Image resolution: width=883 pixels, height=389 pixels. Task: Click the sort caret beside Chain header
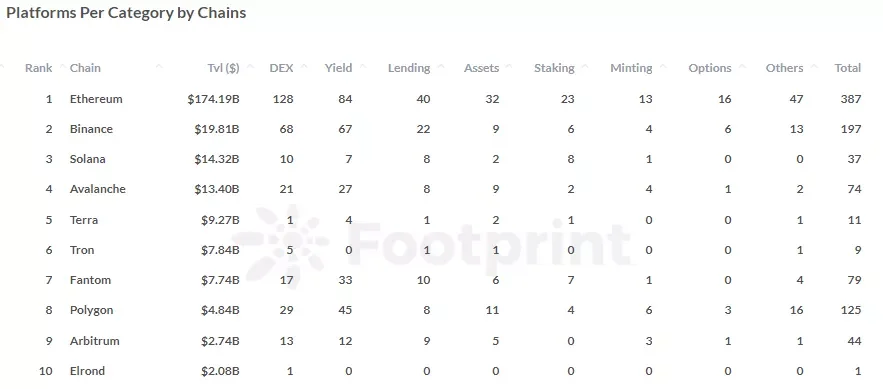(x=159, y=67)
